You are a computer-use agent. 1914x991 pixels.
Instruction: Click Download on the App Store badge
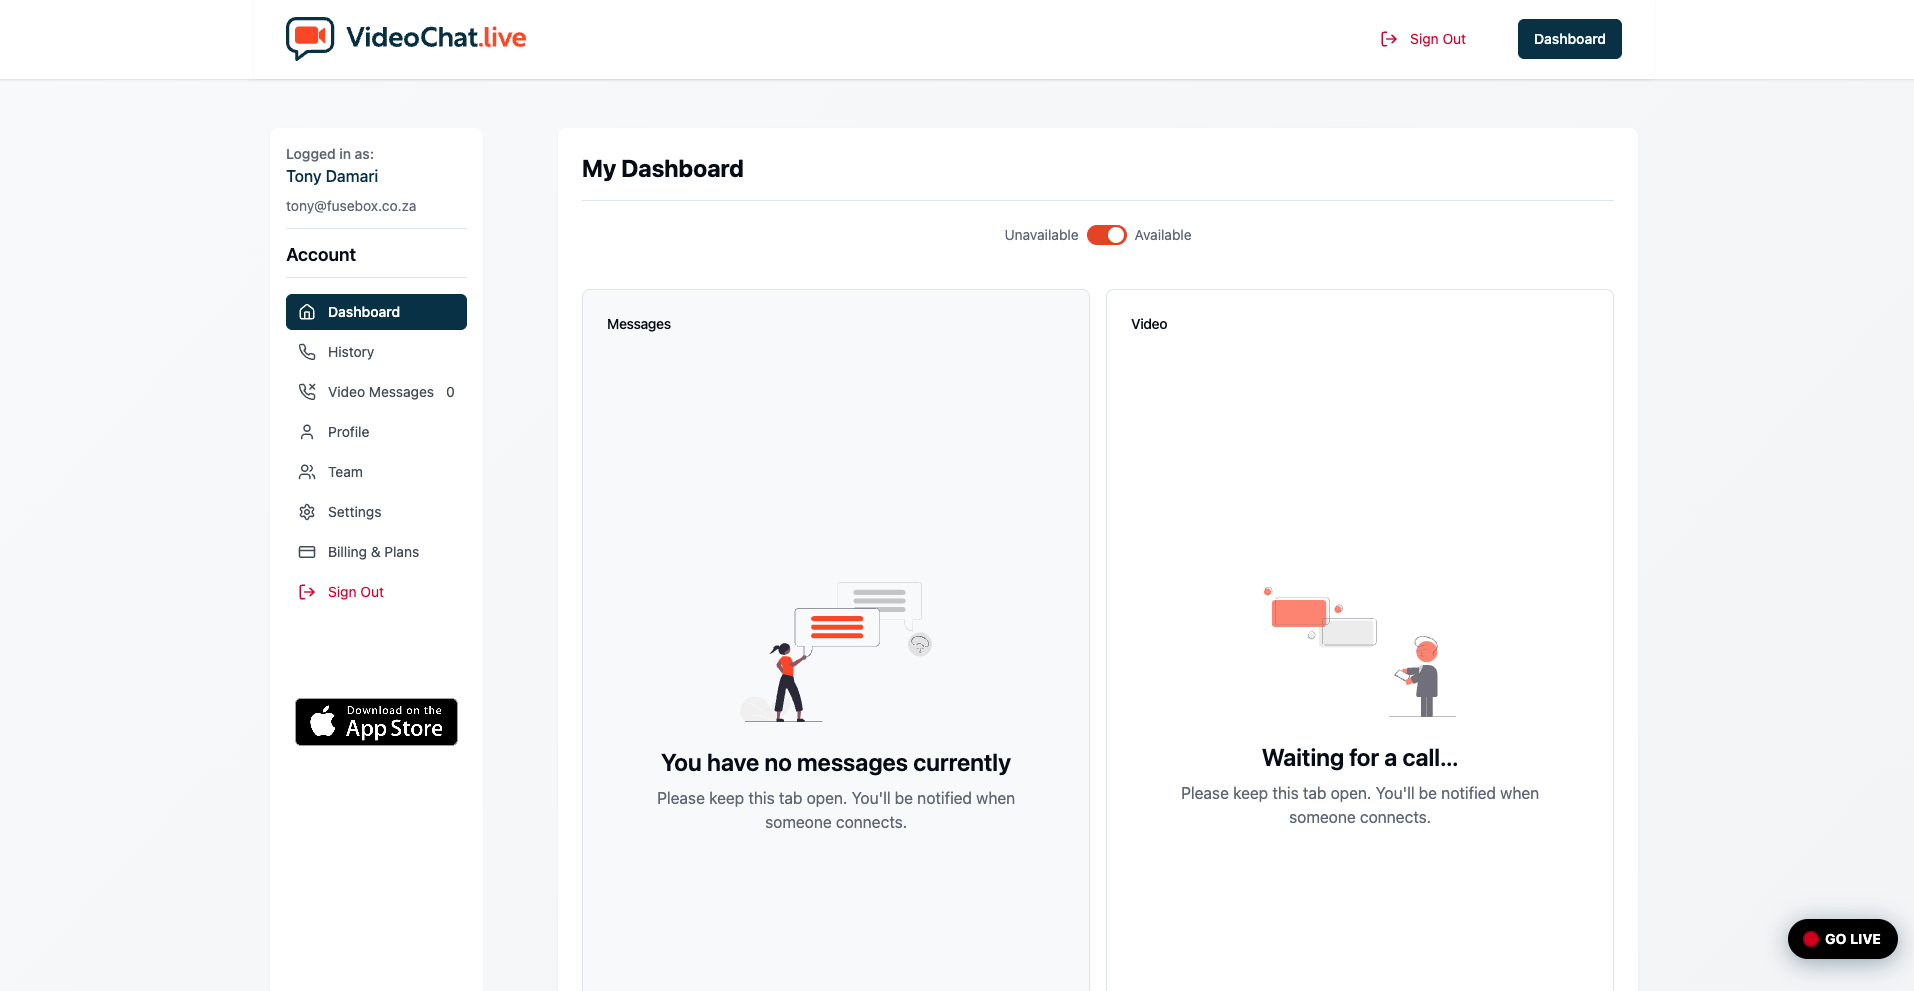[x=376, y=722]
